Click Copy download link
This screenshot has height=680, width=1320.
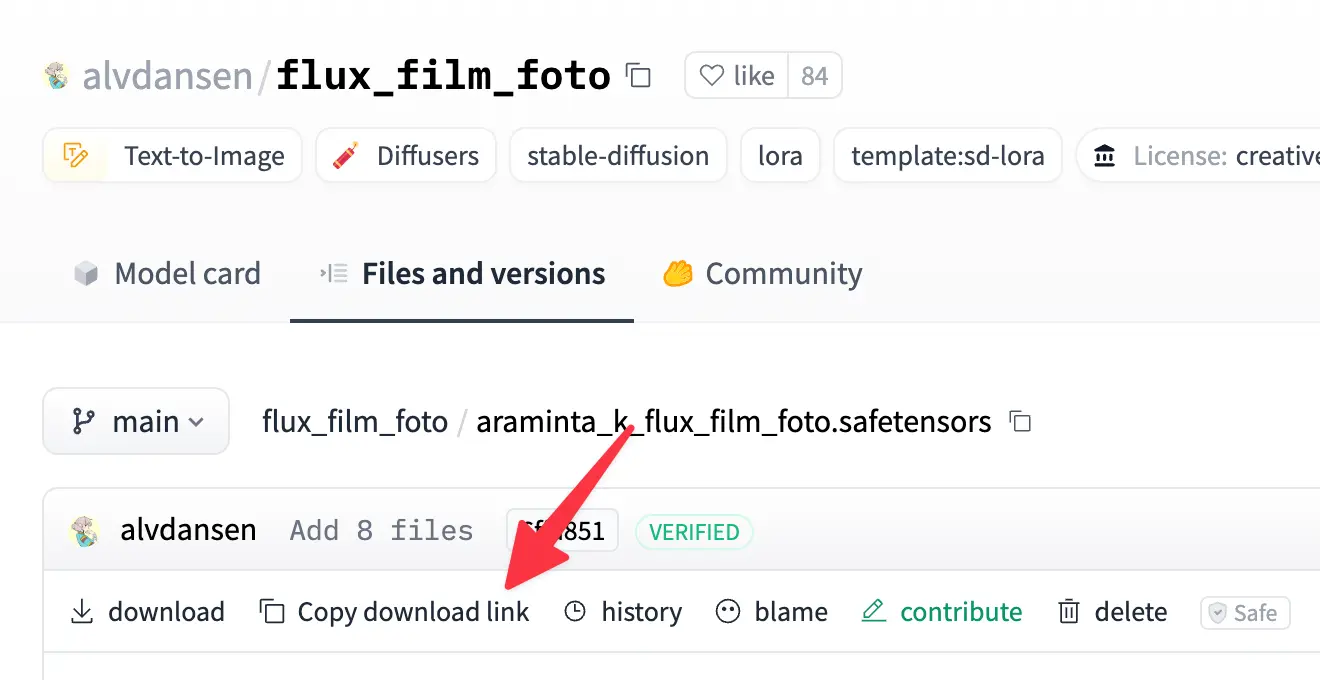394,612
